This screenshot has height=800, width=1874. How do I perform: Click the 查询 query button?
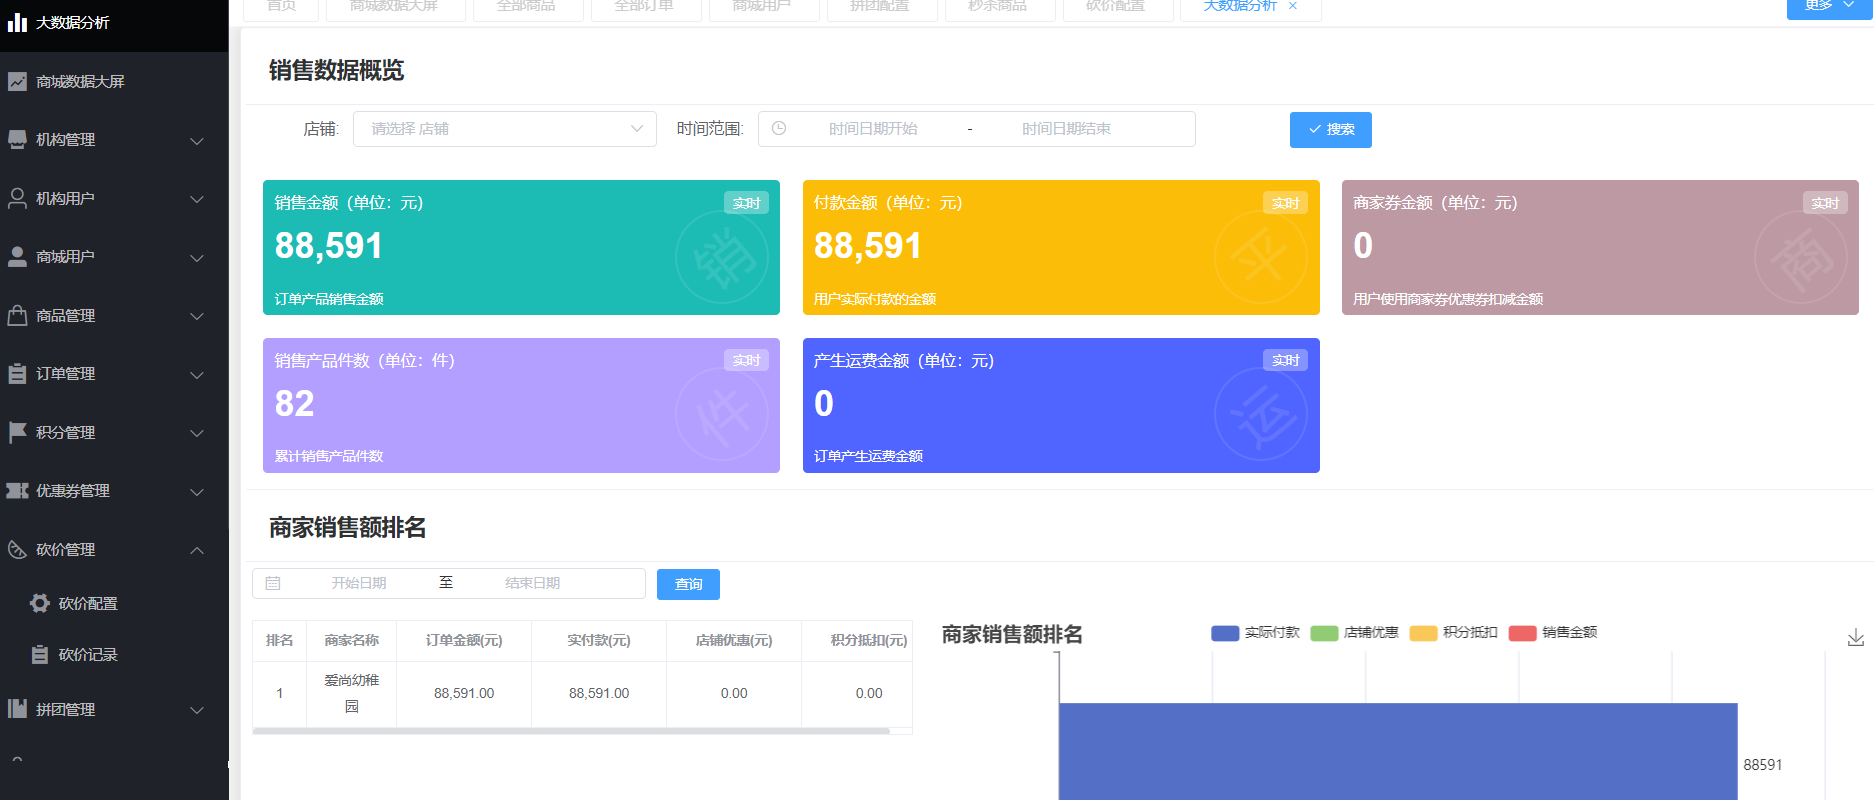688,584
